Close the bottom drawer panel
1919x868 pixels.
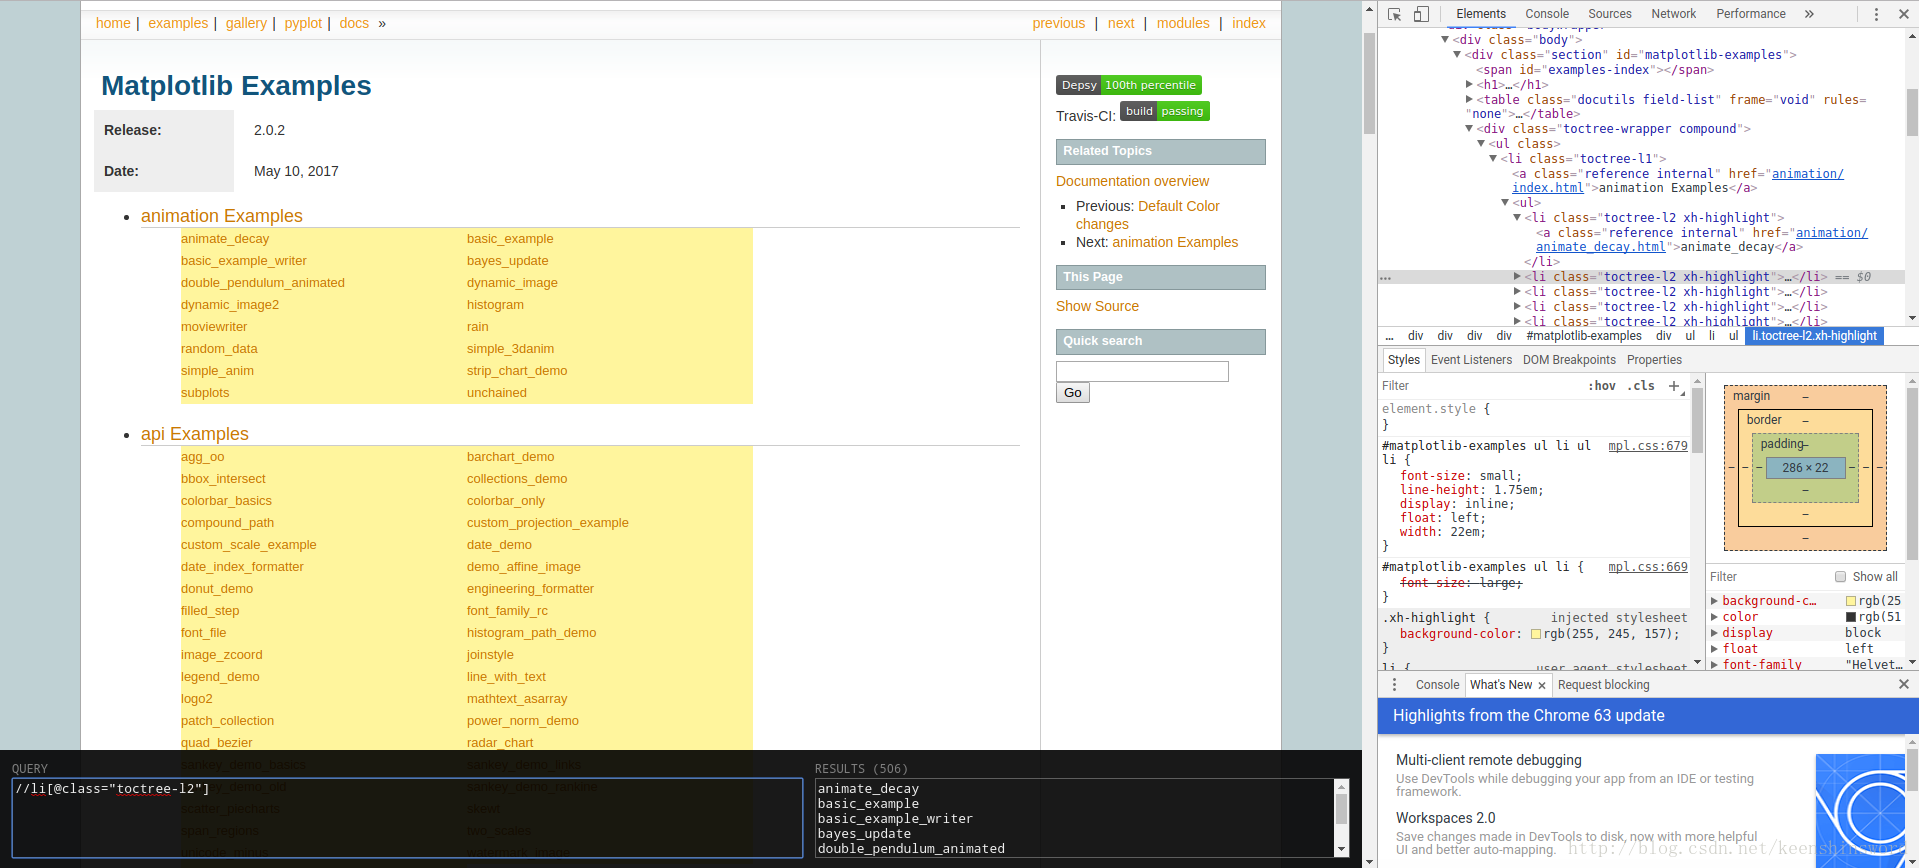pyautogui.click(x=1904, y=684)
